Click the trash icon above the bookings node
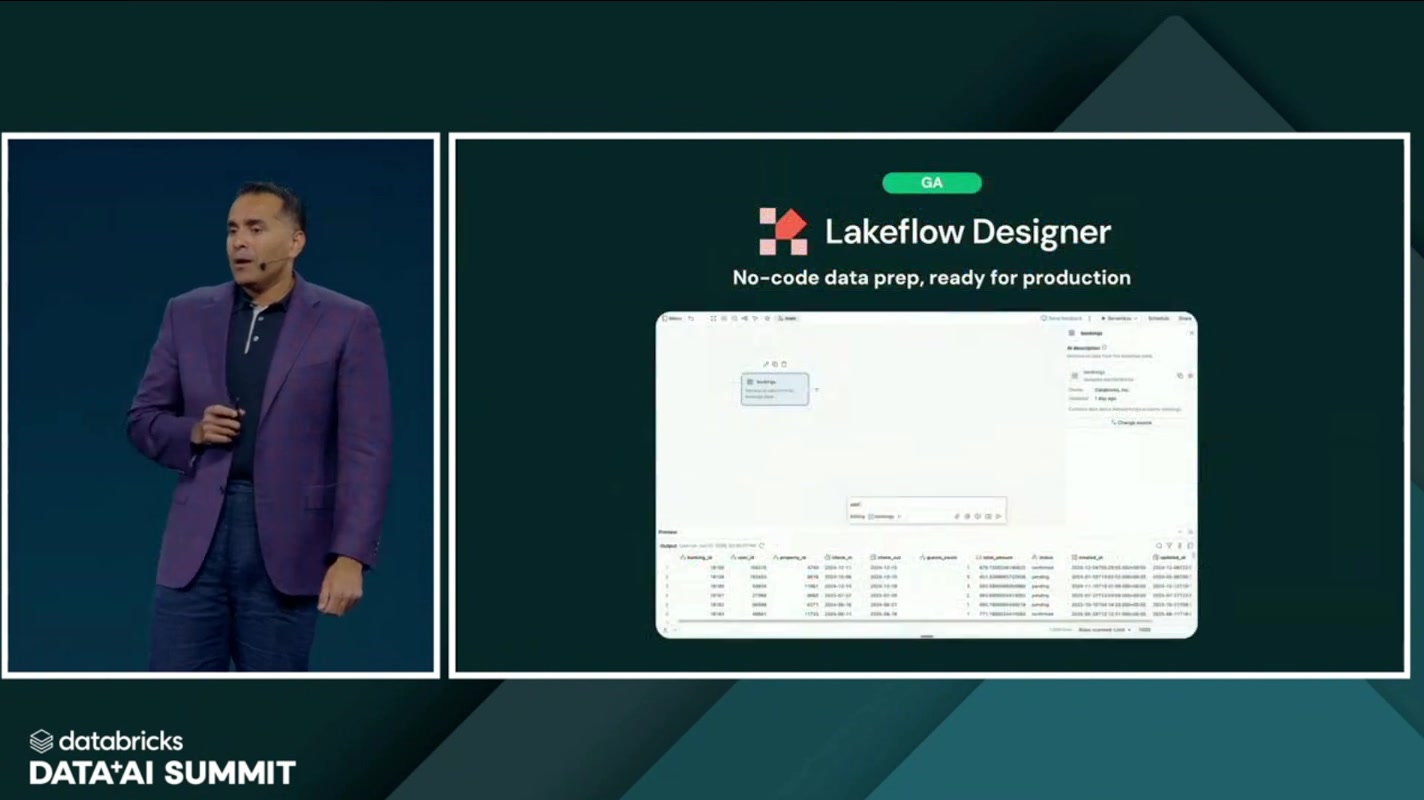Screen dimensions: 1424x800 pyautogui.click(x=784, y=364)
